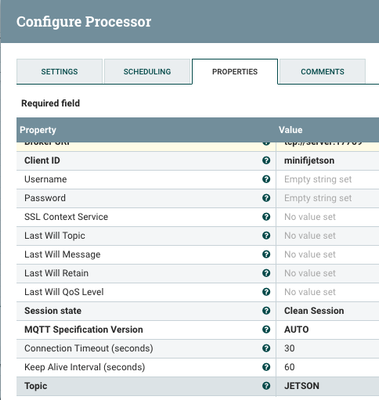This screenshot has width=379, height=400.
Task: Click help icon next to Topic property
Action: pyautogui.click(x=266, y=386)
